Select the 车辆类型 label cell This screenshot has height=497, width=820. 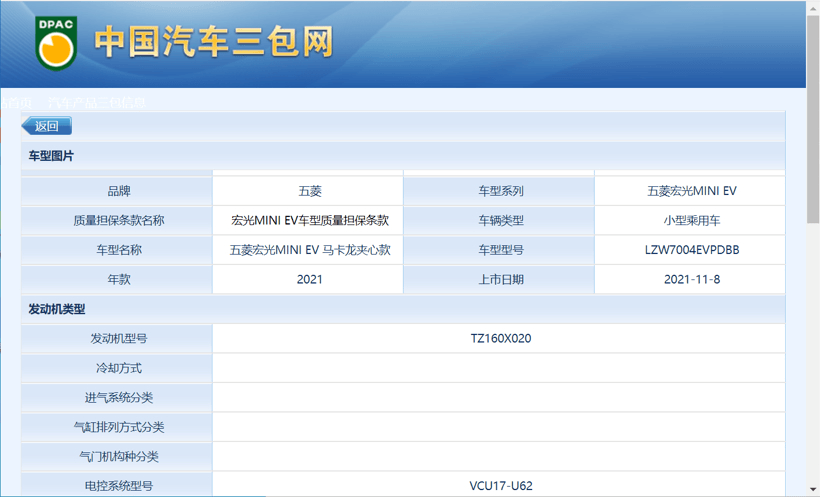pos(499,220)
